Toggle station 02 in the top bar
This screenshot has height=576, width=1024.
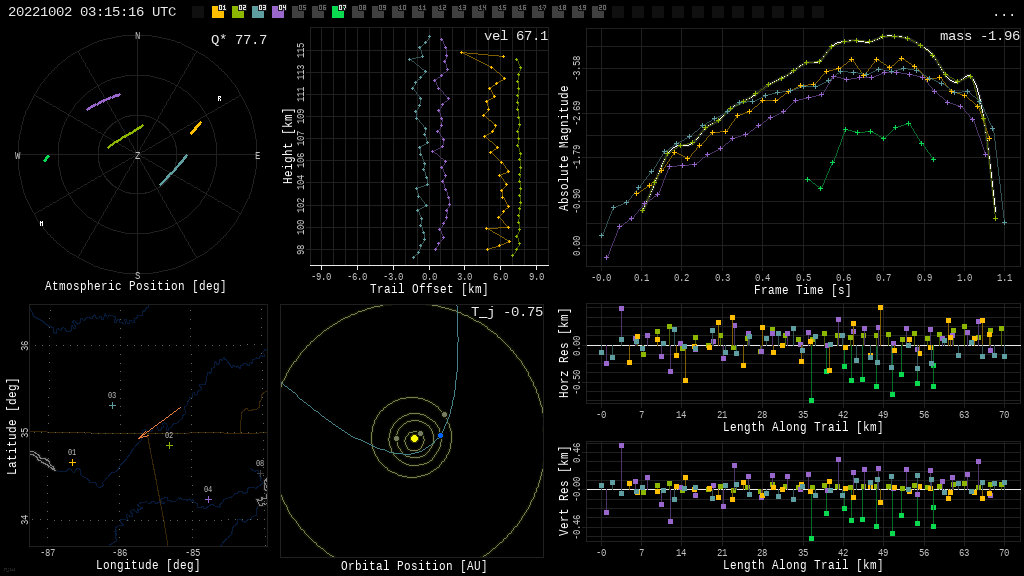coord(238,11)
